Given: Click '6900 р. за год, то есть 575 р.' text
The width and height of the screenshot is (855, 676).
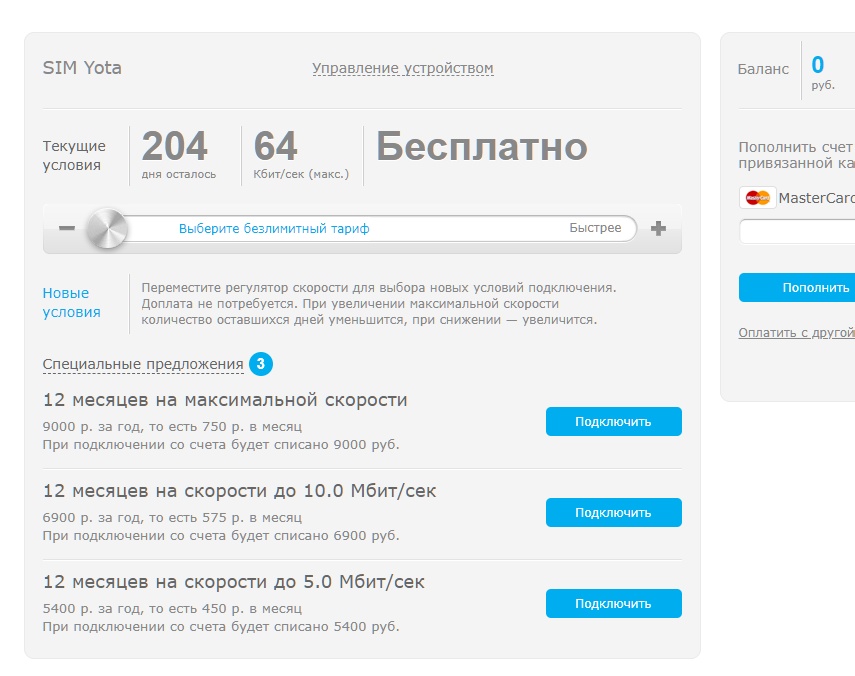Looking at the screenshot, I should click(143, 517).
